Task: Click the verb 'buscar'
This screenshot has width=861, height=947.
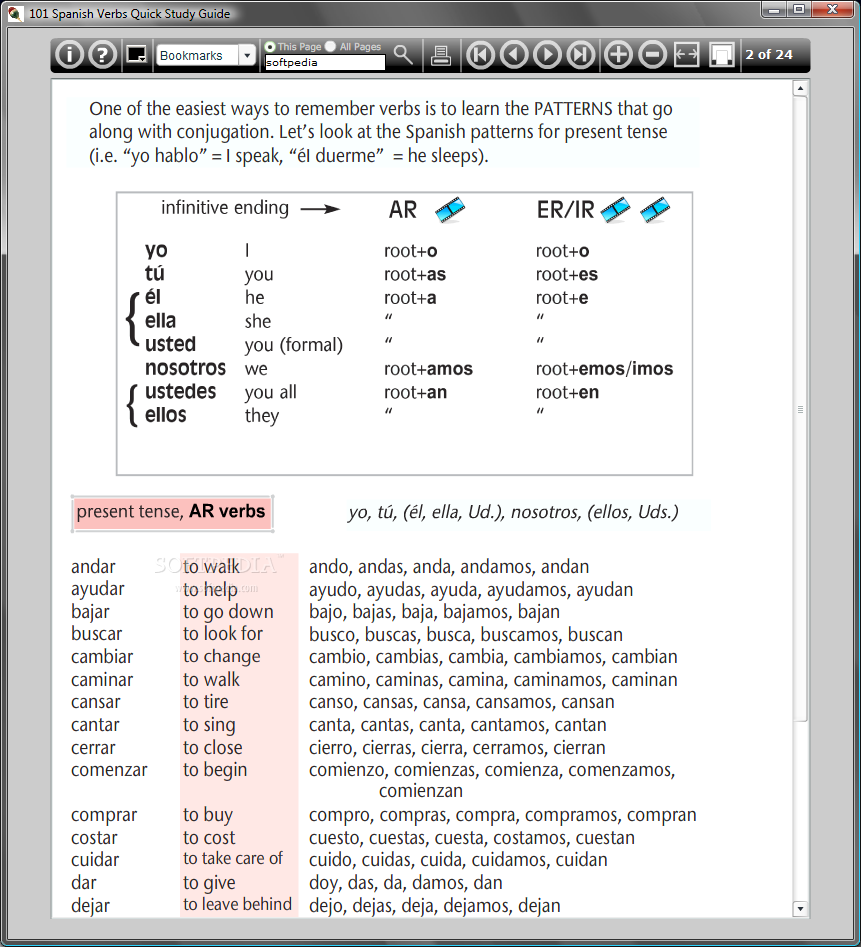Action: [97, 634]
